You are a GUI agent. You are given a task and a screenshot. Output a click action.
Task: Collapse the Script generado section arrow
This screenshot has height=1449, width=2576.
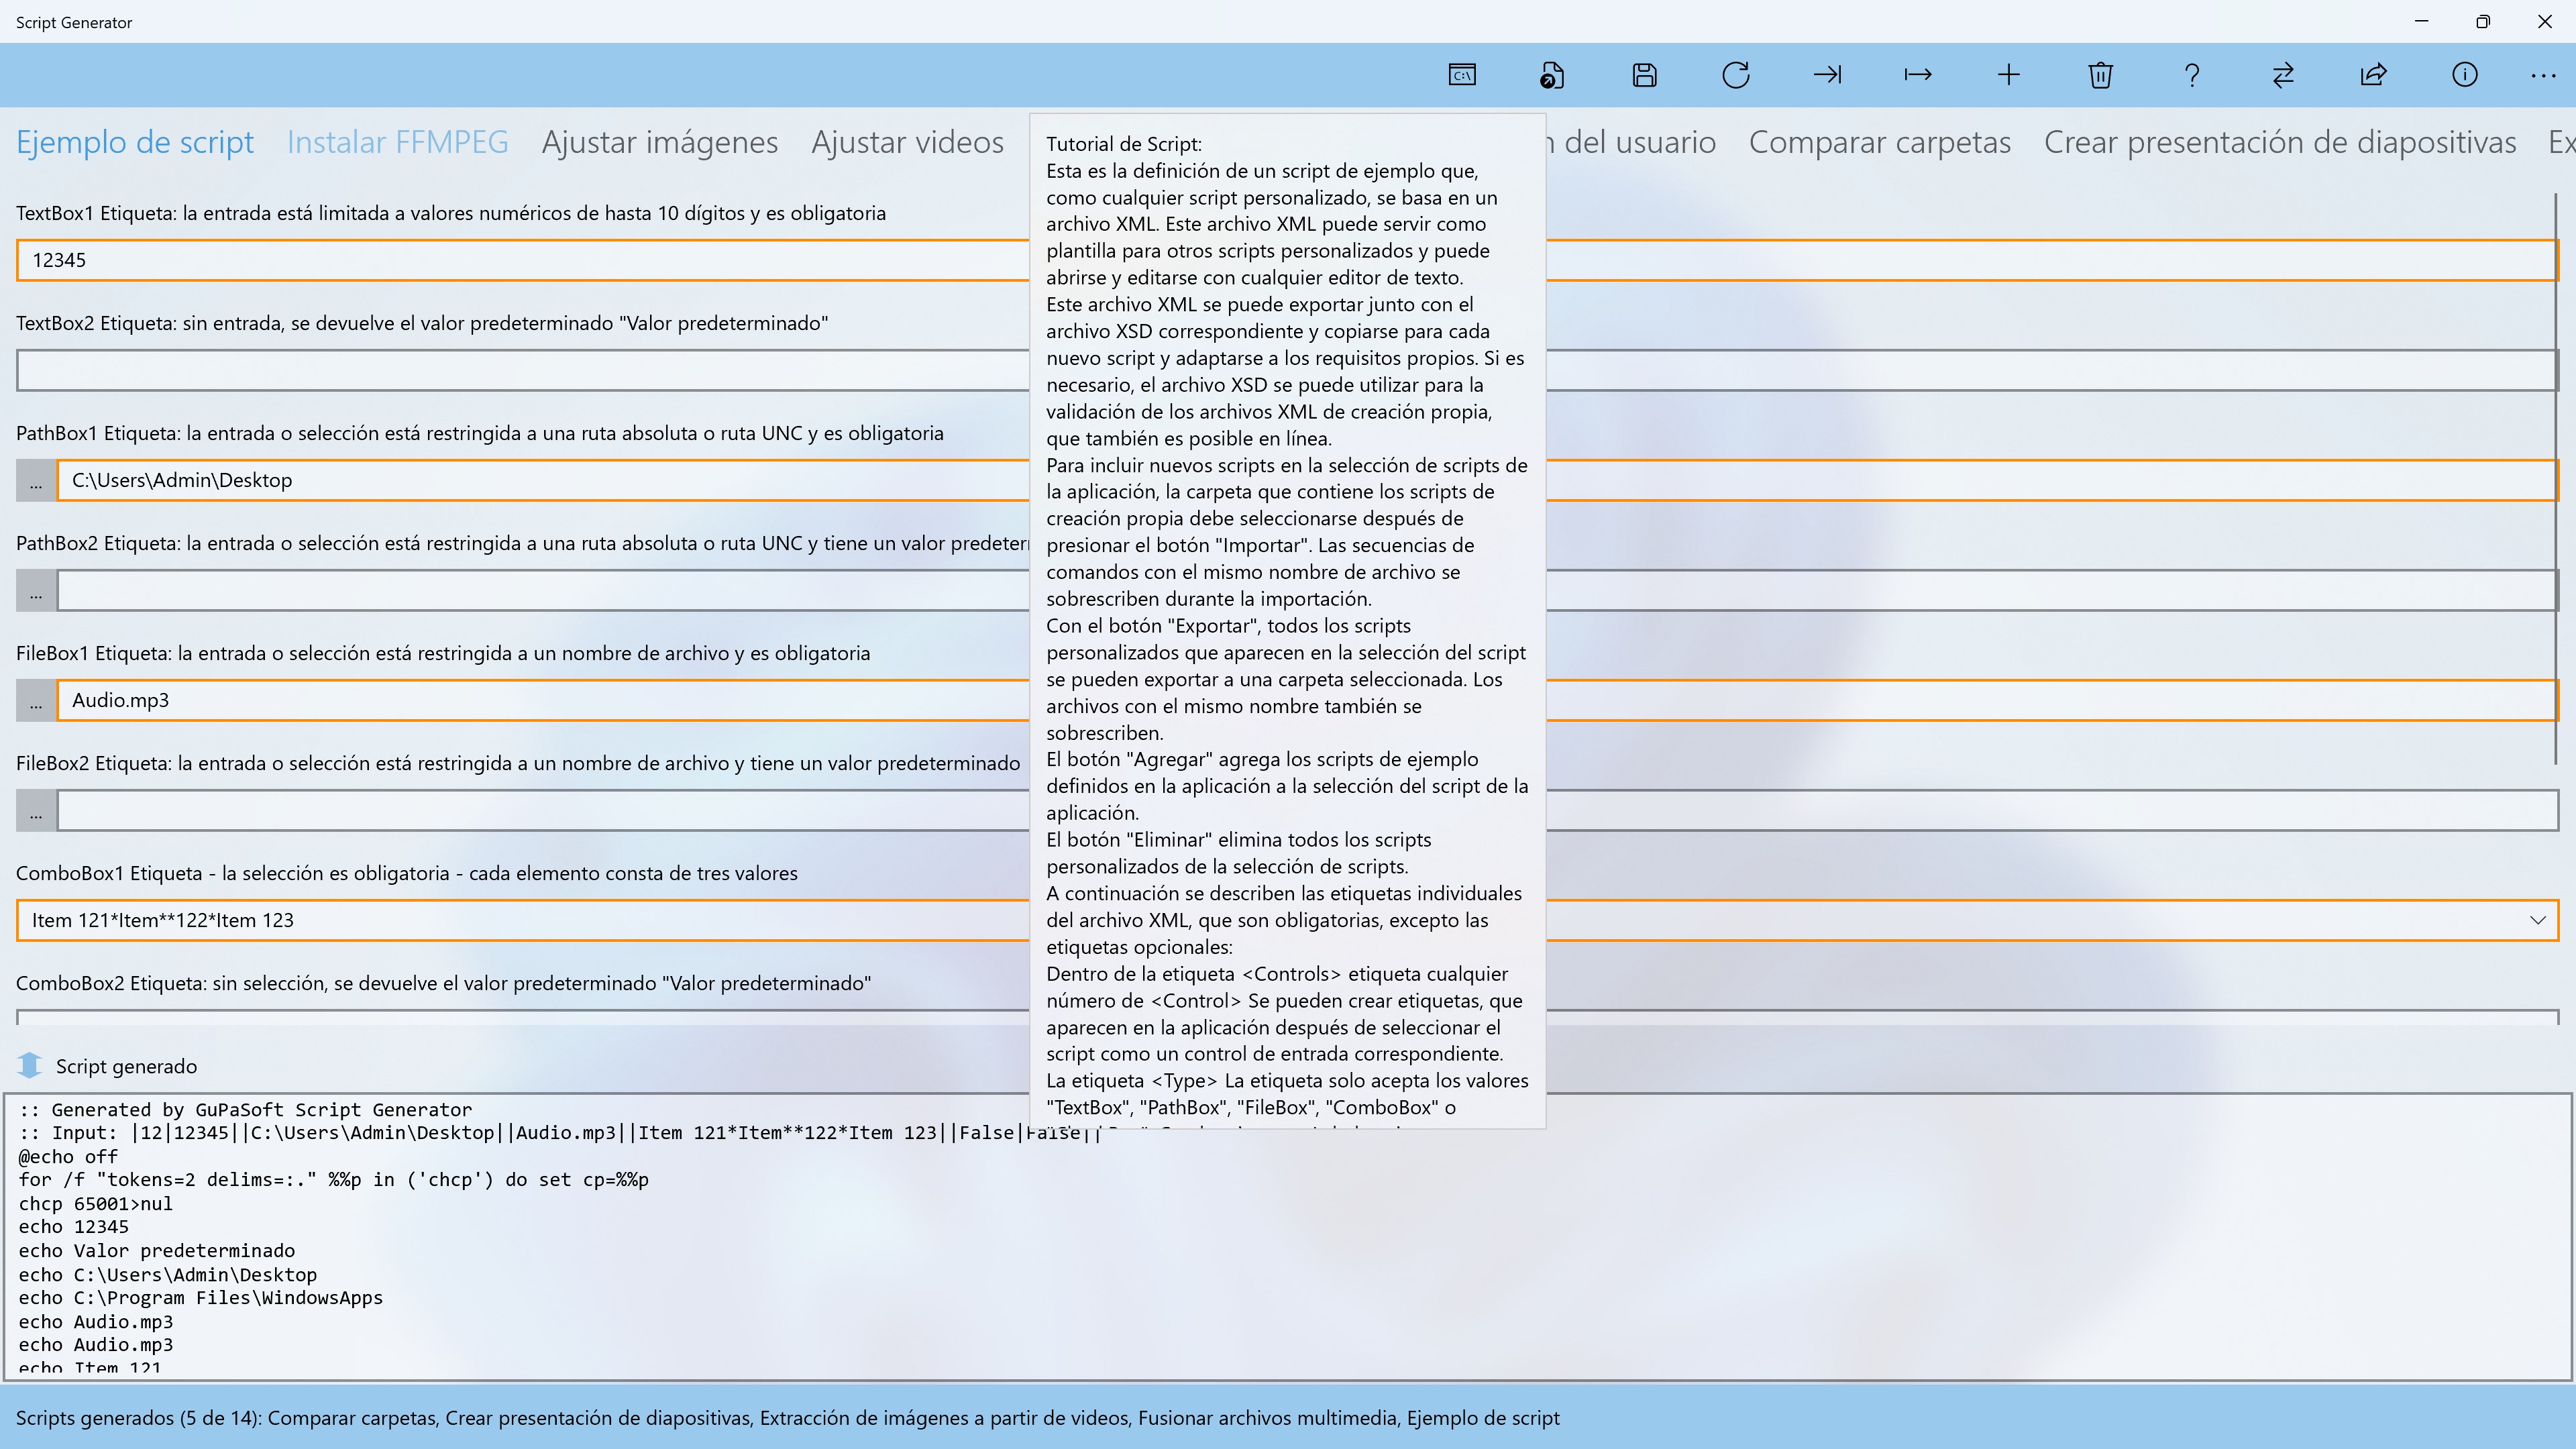(x=30, y=1066)
